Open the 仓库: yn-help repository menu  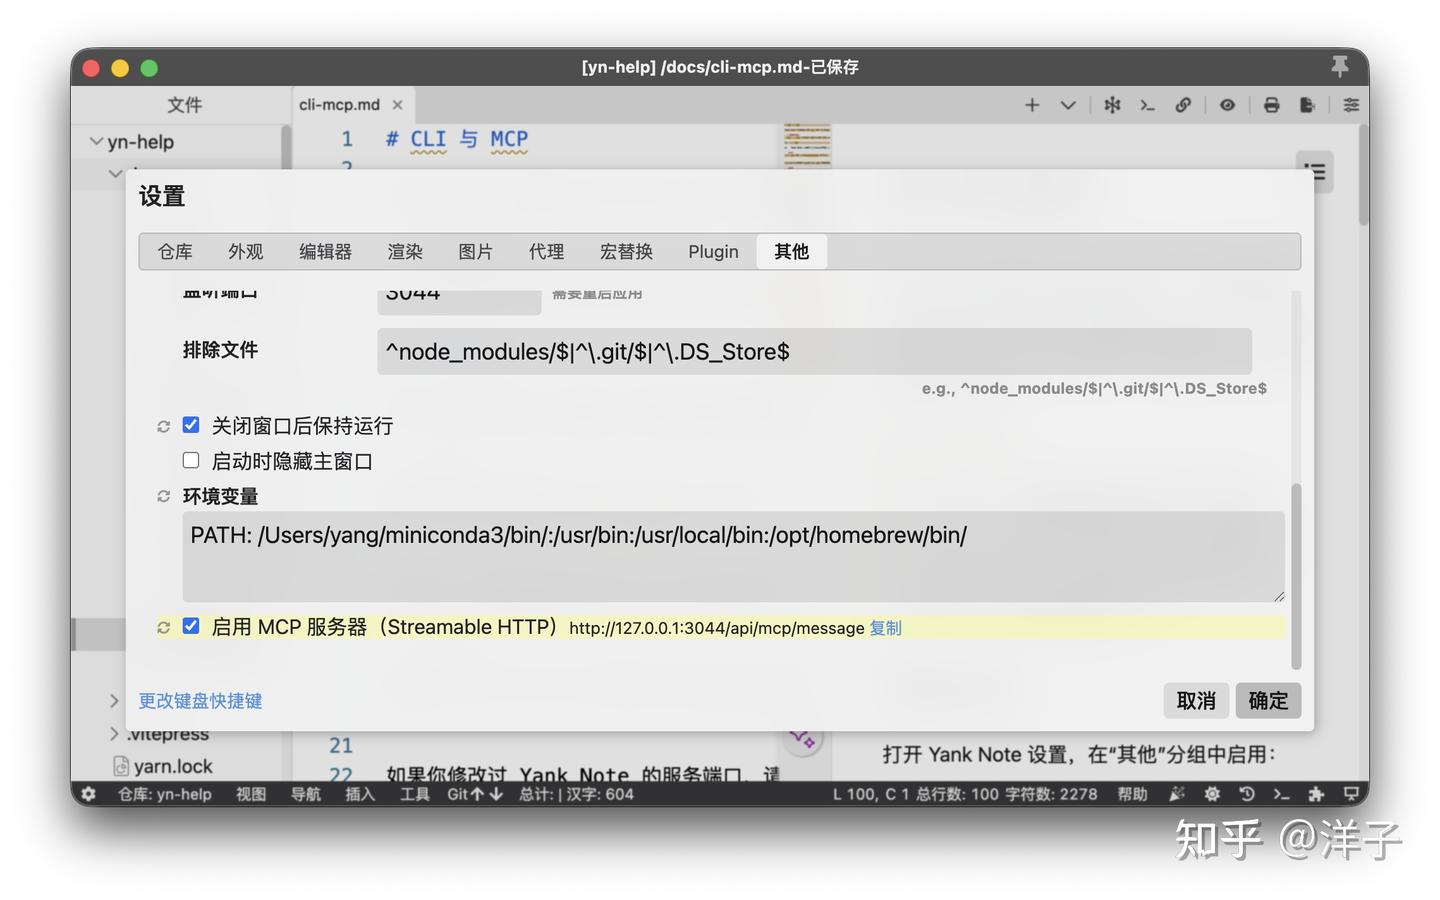tap(165, 794)
